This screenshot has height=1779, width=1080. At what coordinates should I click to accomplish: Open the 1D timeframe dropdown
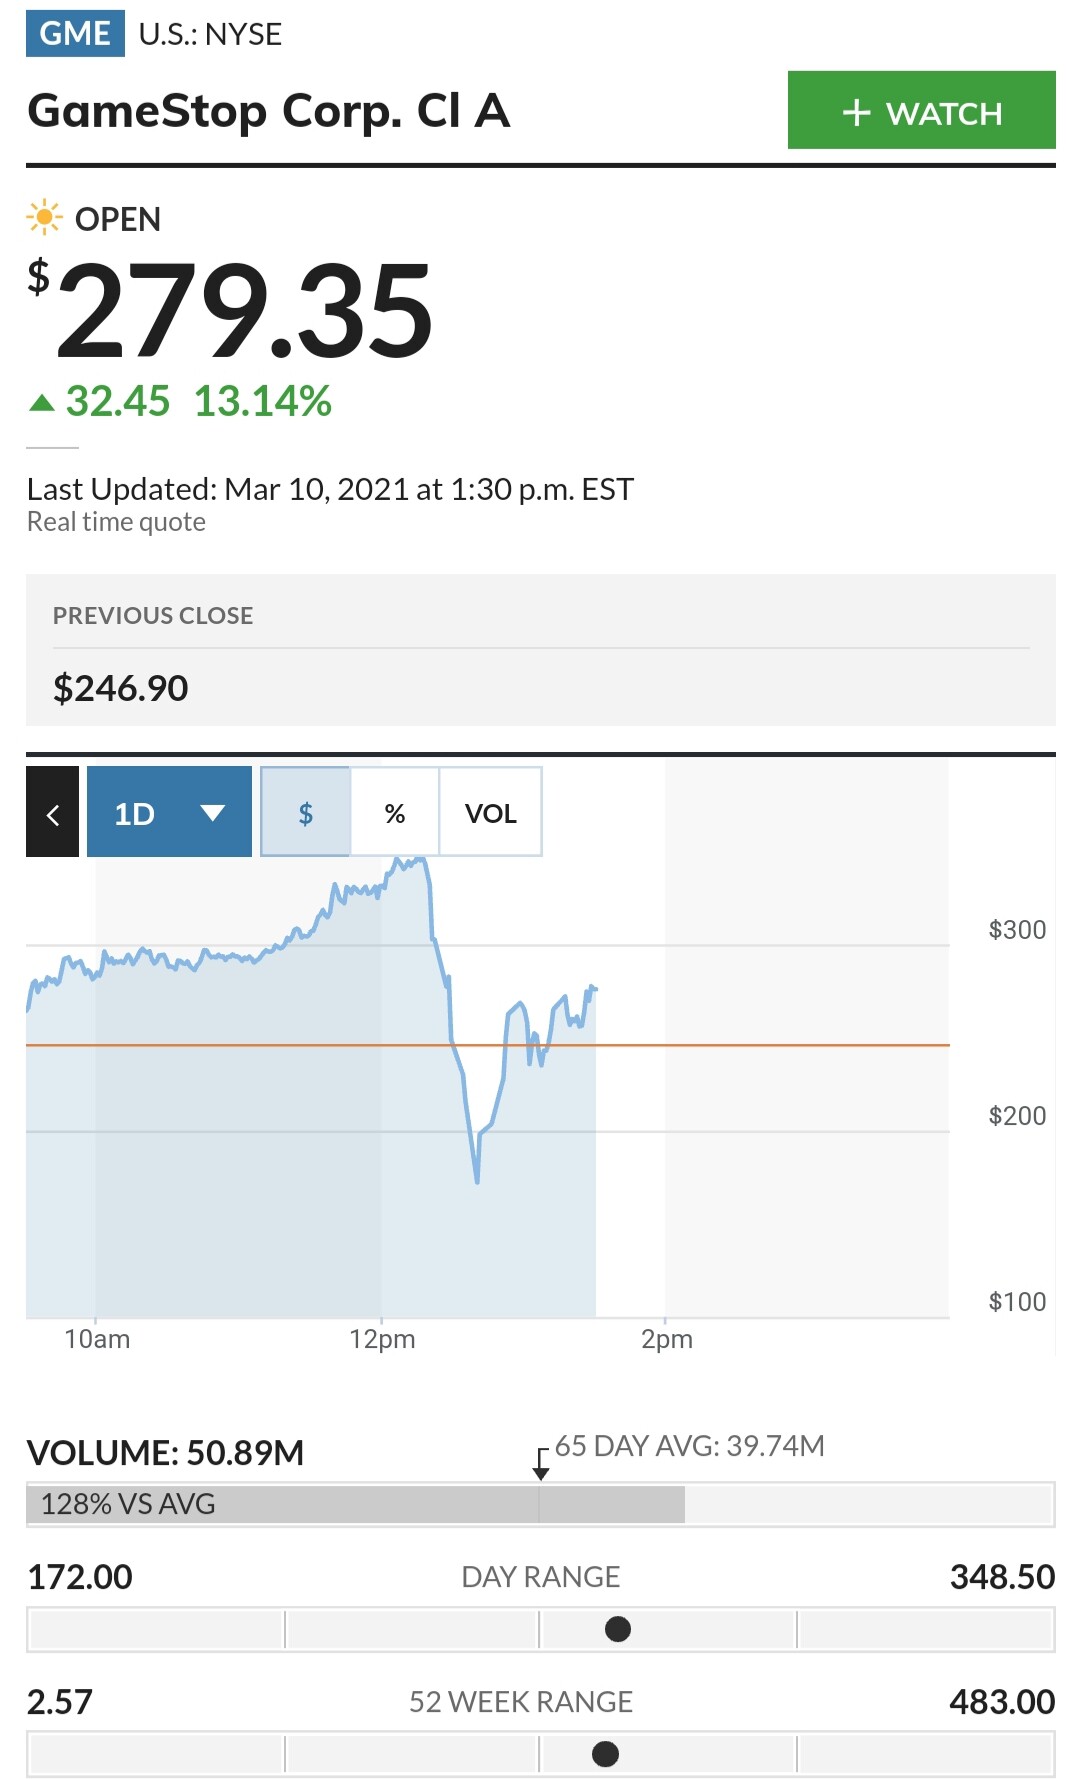168,812
